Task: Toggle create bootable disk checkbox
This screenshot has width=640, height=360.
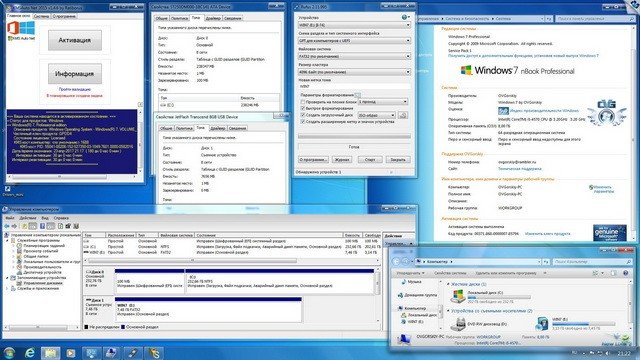Action: (303, 115)
